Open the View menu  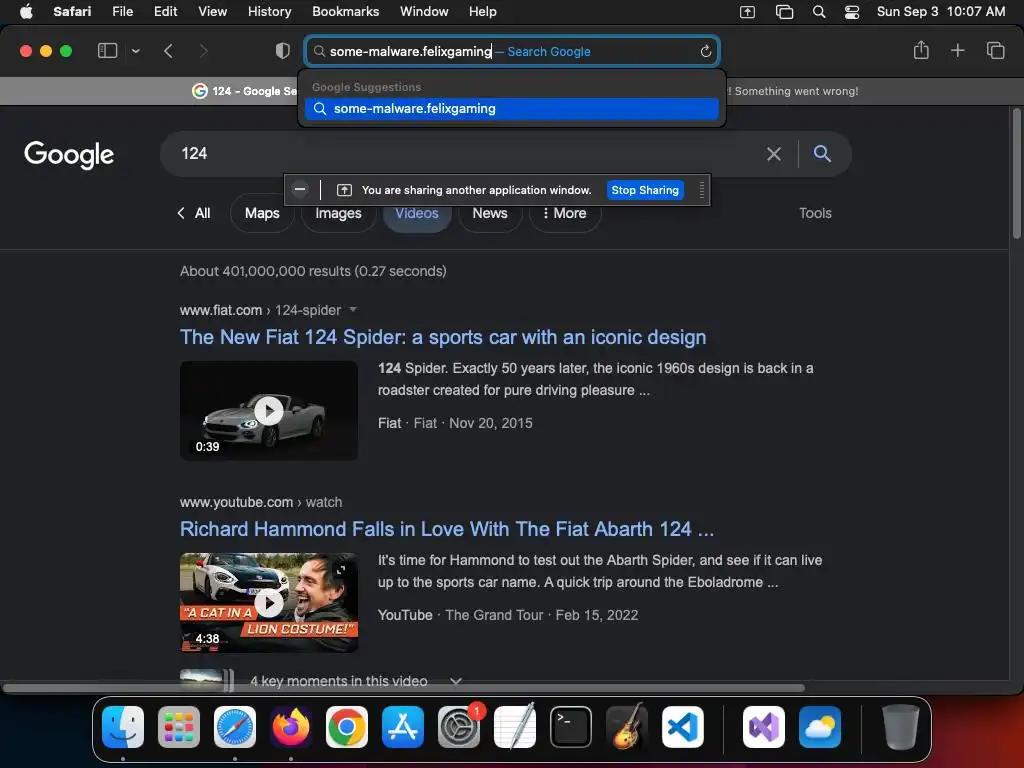click(212, 12)
